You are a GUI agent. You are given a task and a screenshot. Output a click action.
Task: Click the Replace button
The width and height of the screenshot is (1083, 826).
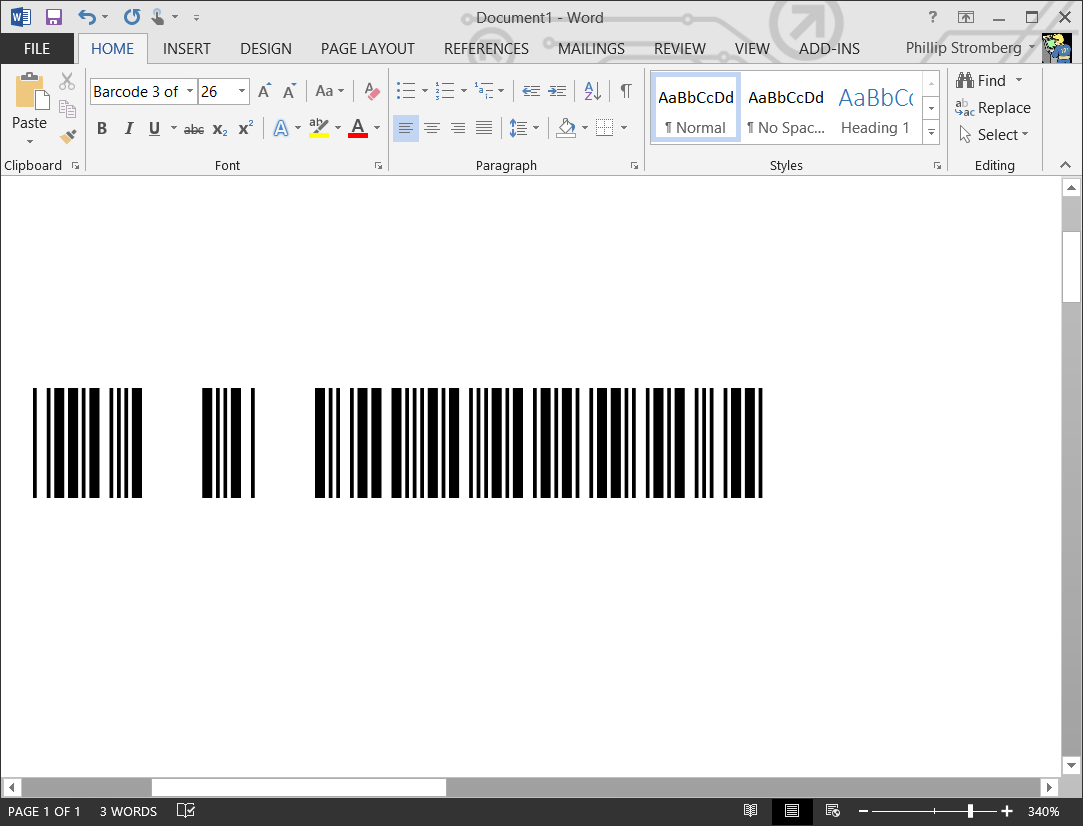[x=993, y=108]
